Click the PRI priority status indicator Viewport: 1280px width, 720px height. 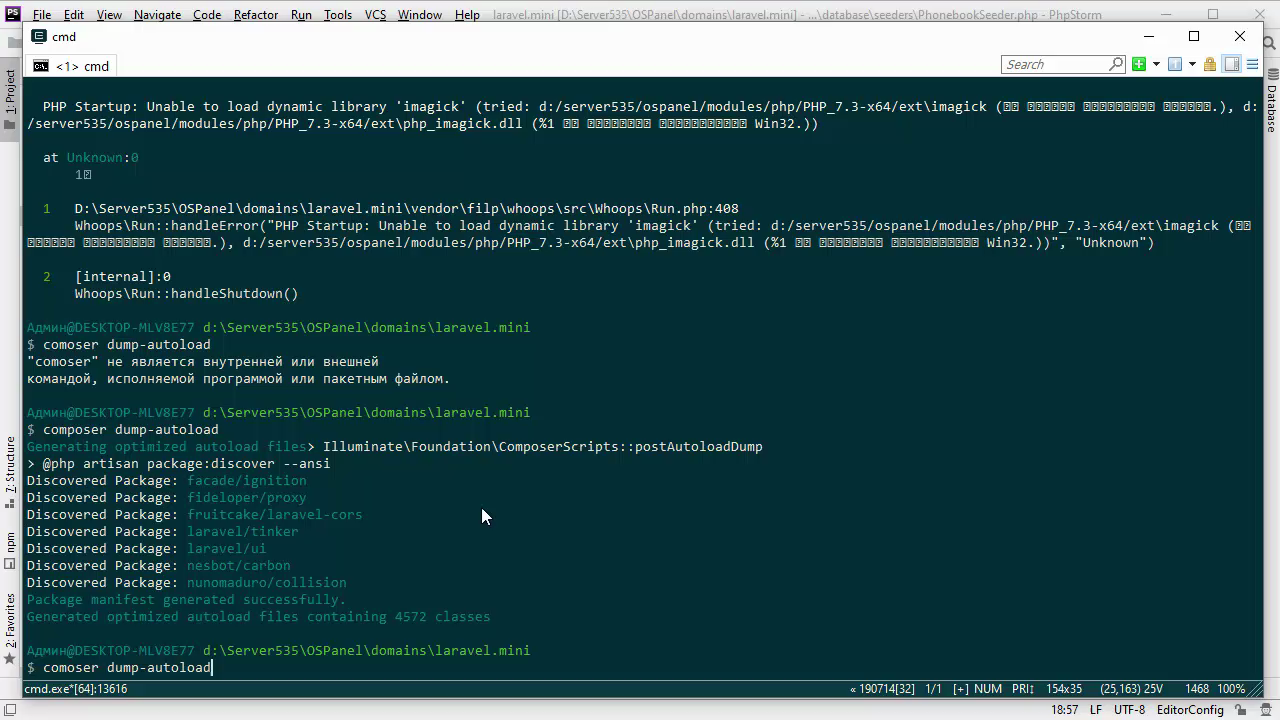pos(1023,689)
